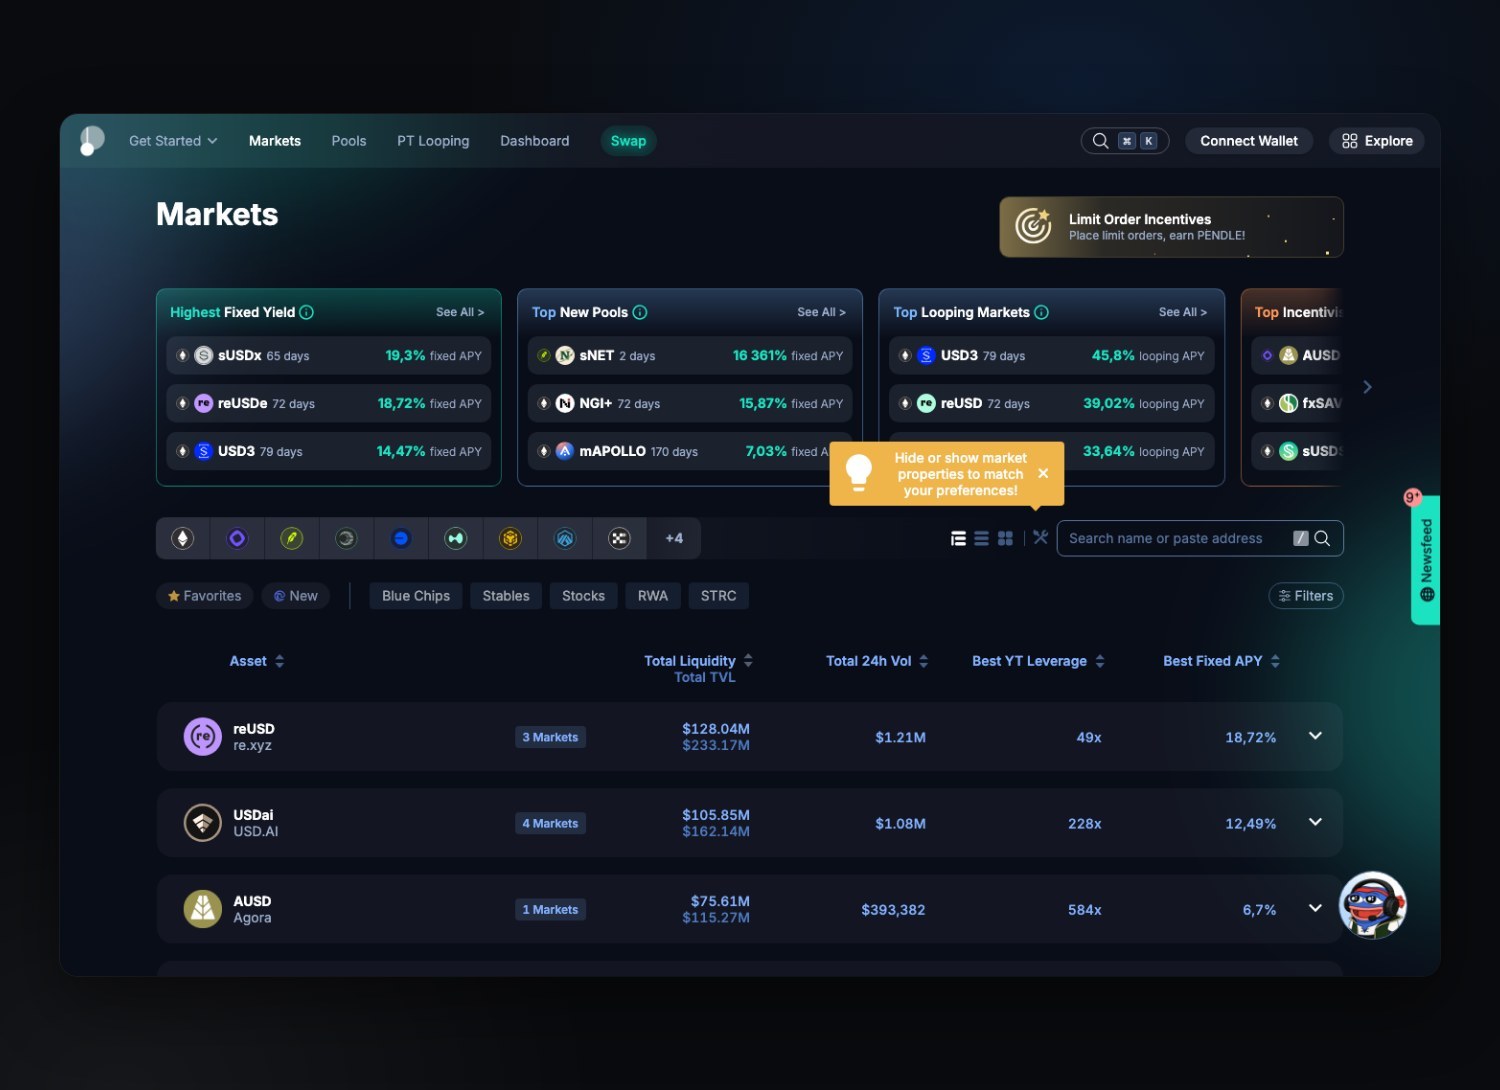Sort by the Best Fixed APY column
Image resolution: width=1500 pixels, height=1090 pixels.
pyautogui.click(x=1221, y=661)
